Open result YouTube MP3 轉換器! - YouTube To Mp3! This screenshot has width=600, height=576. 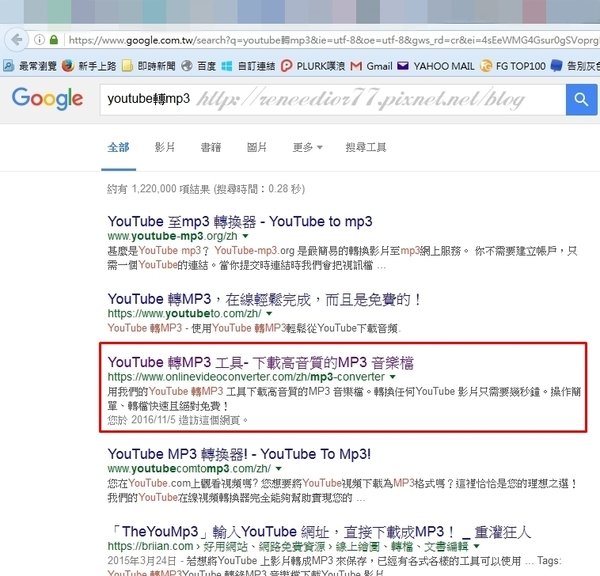click(x=239, y=454)
